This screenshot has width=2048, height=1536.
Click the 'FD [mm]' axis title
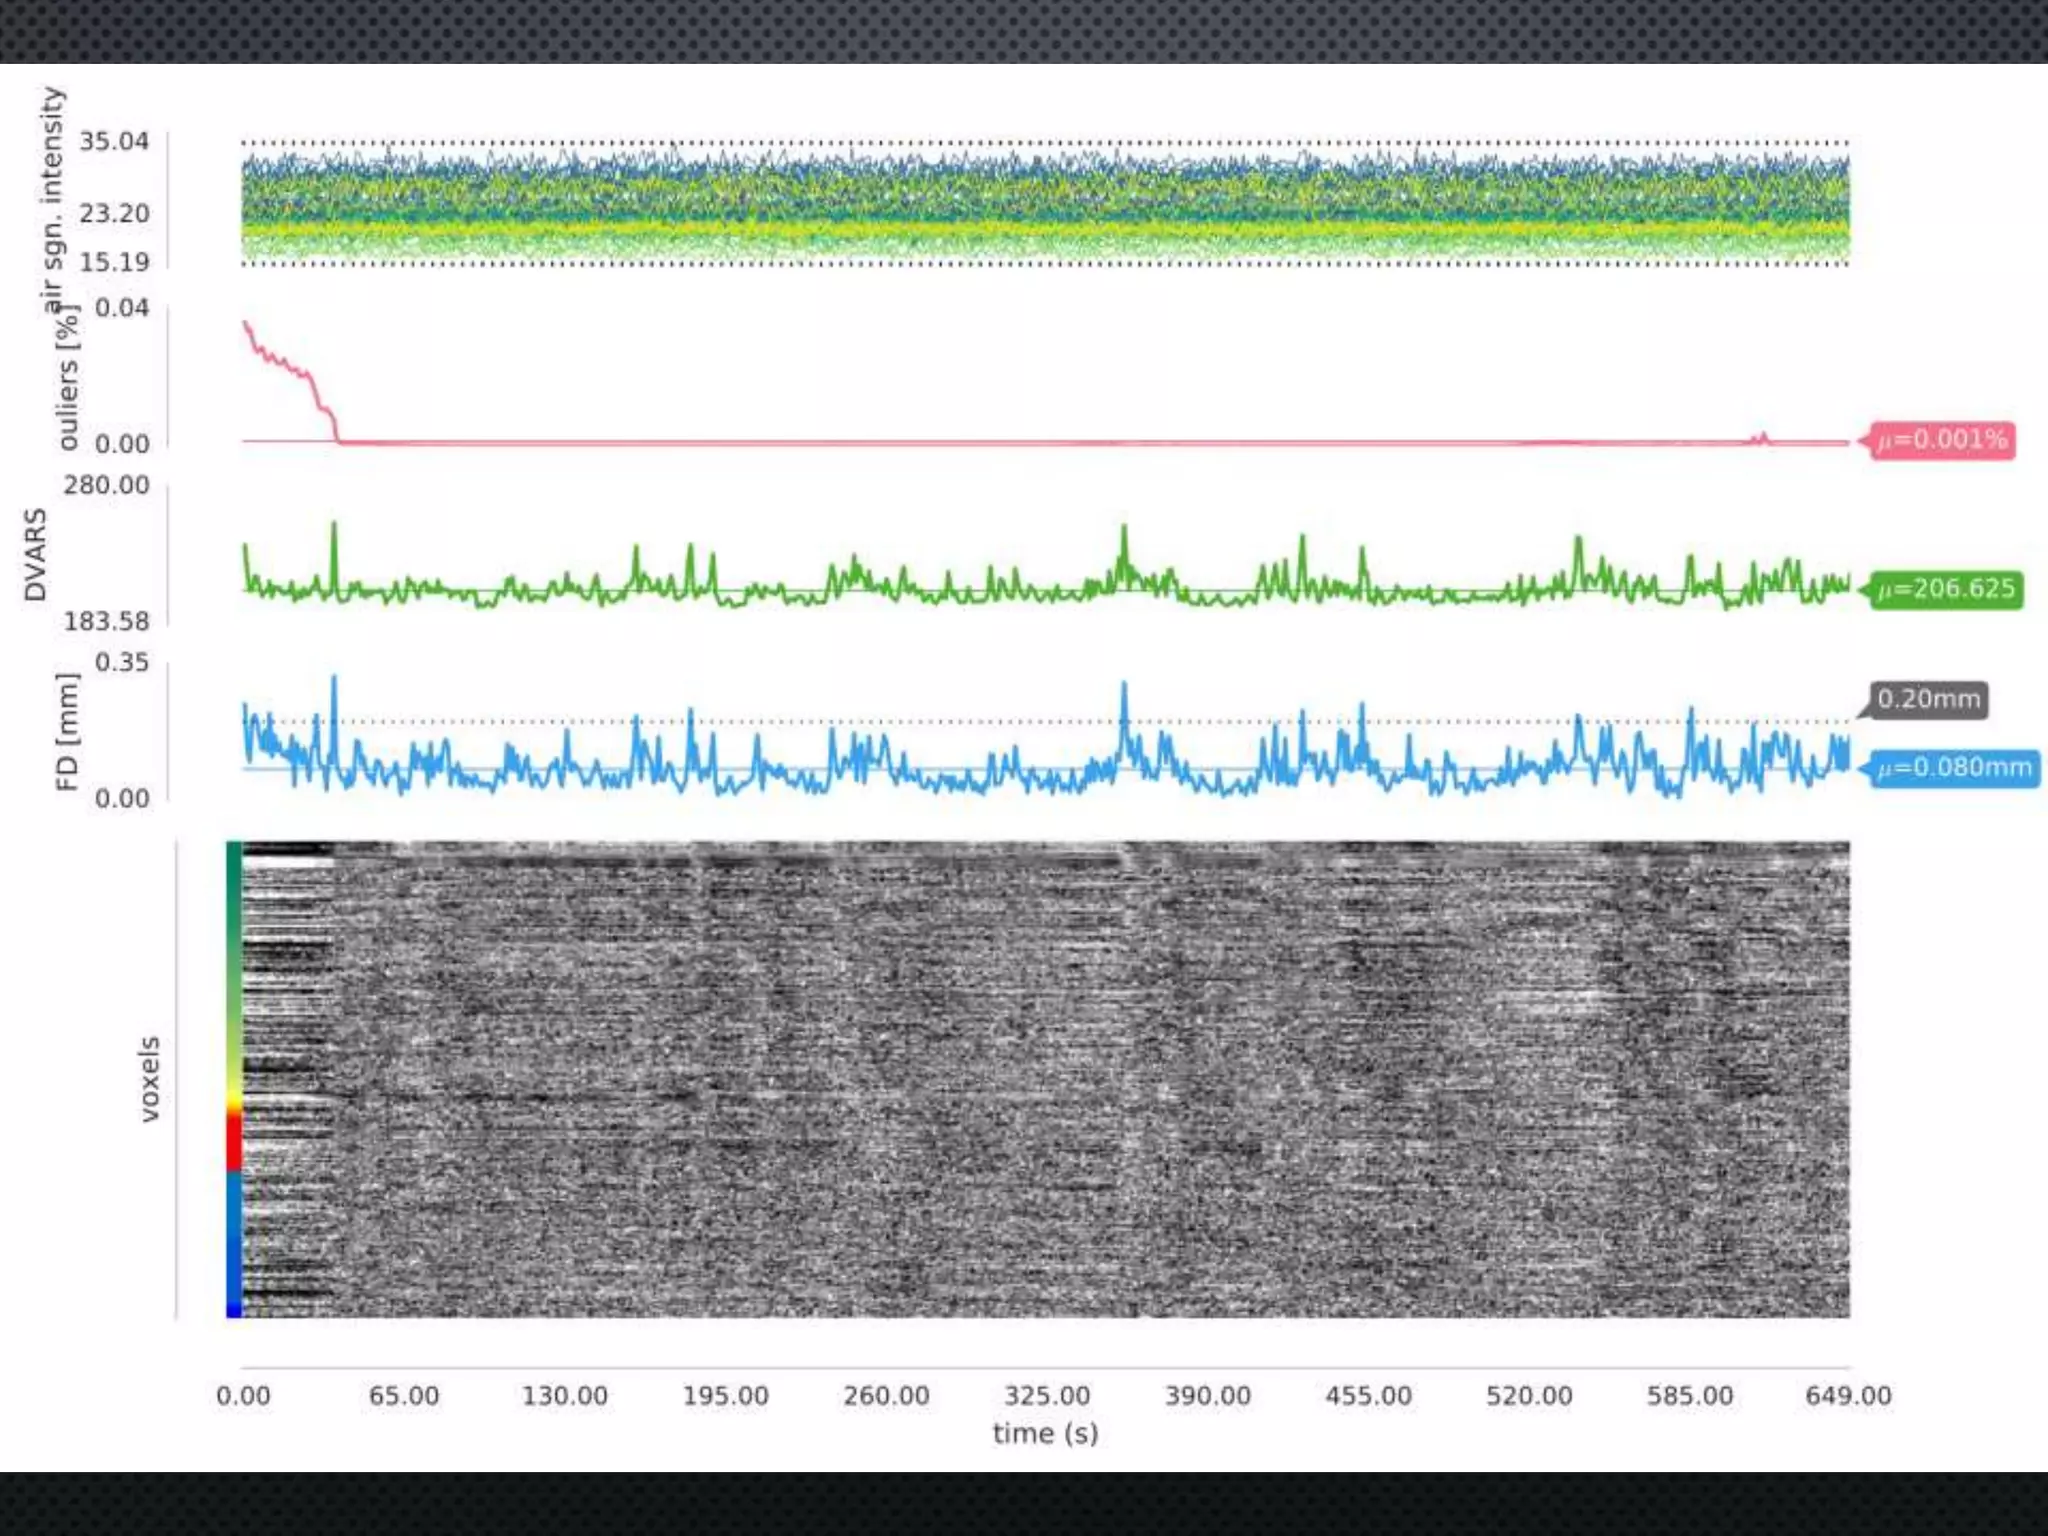67,731
